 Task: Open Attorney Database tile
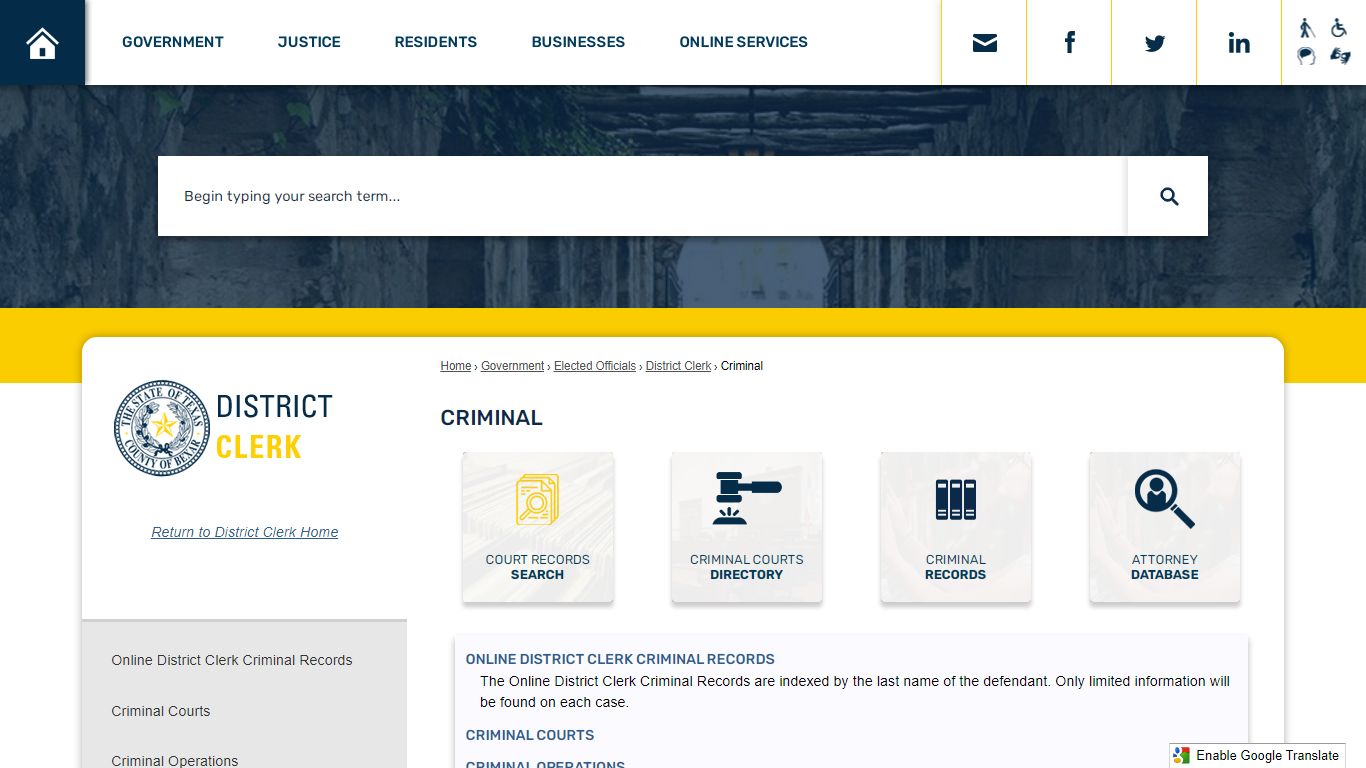click(1165, 527)
